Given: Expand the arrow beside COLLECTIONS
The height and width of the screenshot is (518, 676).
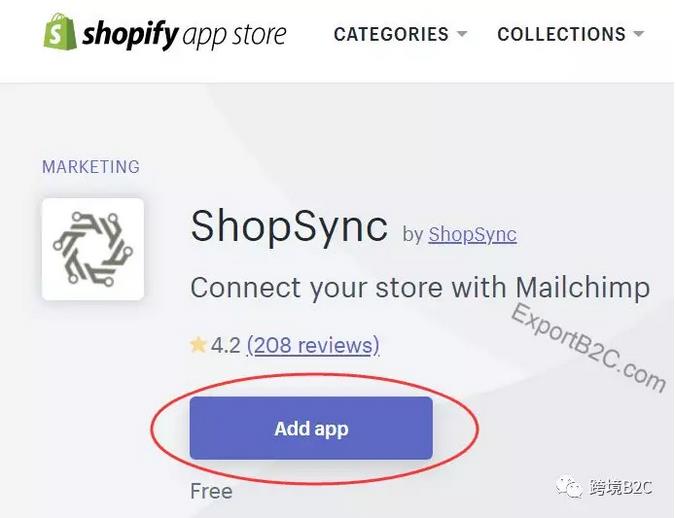Looking at the screenshot, I should (x=639, y=34).
